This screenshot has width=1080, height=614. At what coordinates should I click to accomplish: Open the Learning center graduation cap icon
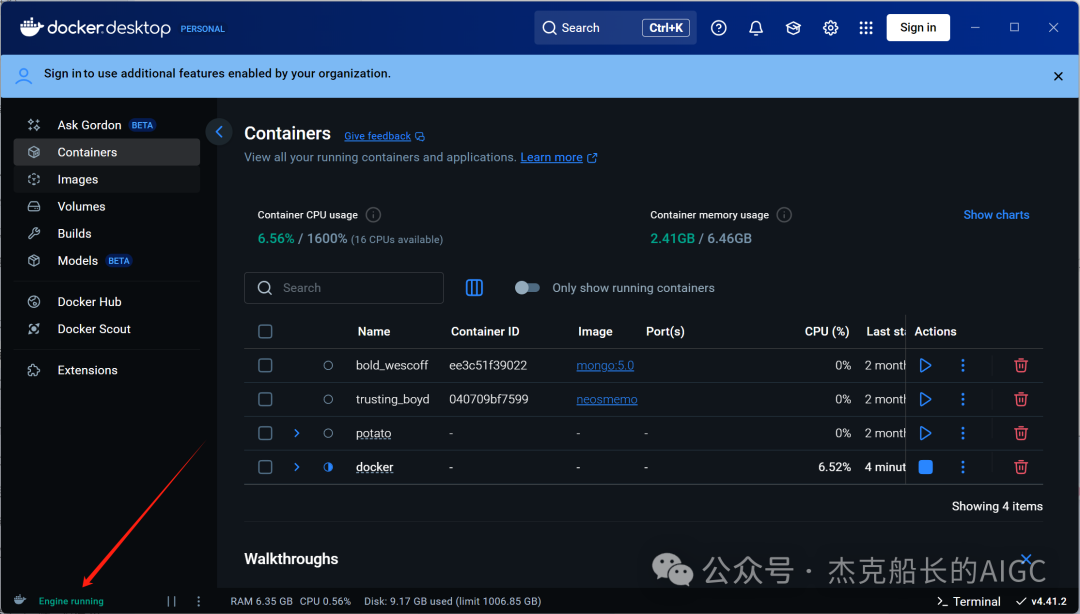pos(793,28)
